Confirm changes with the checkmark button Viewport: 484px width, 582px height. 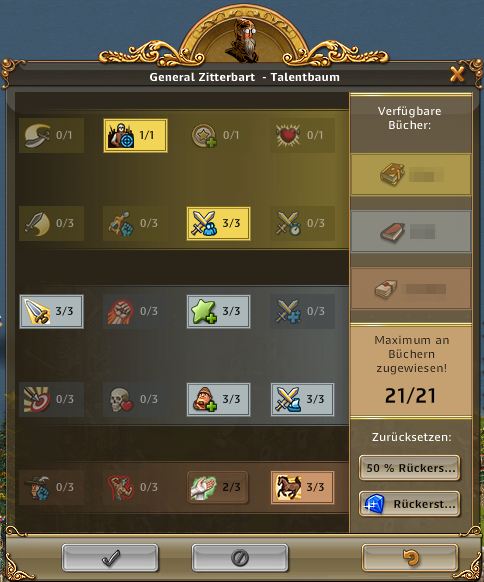click(110, 558)
